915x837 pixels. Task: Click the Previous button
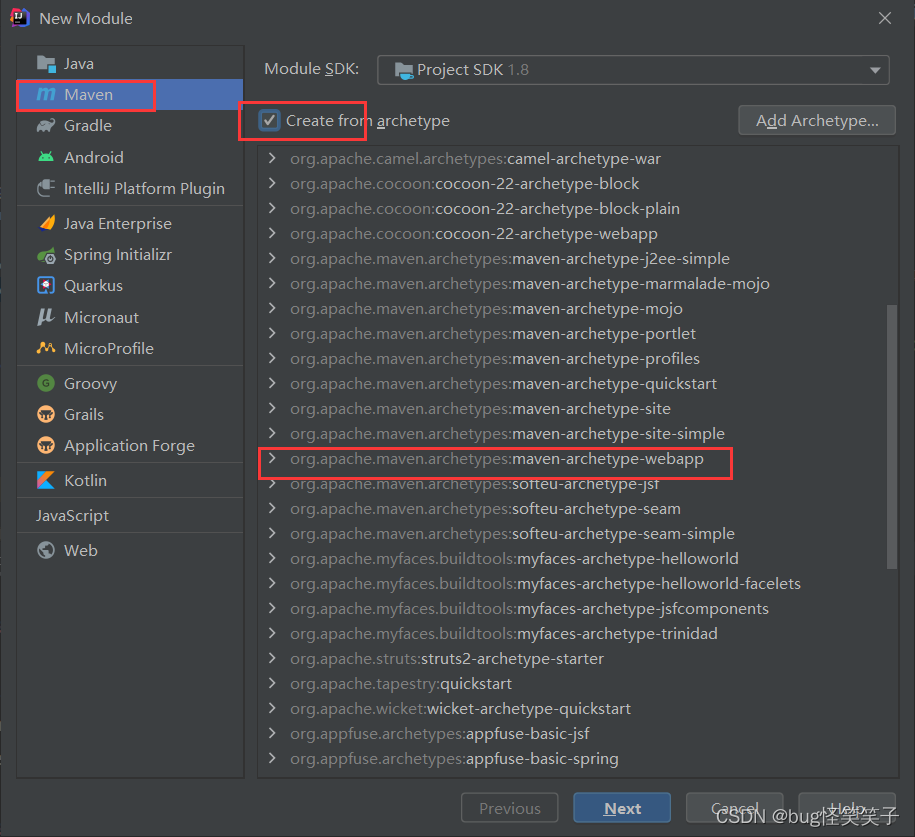pos(509,808)
